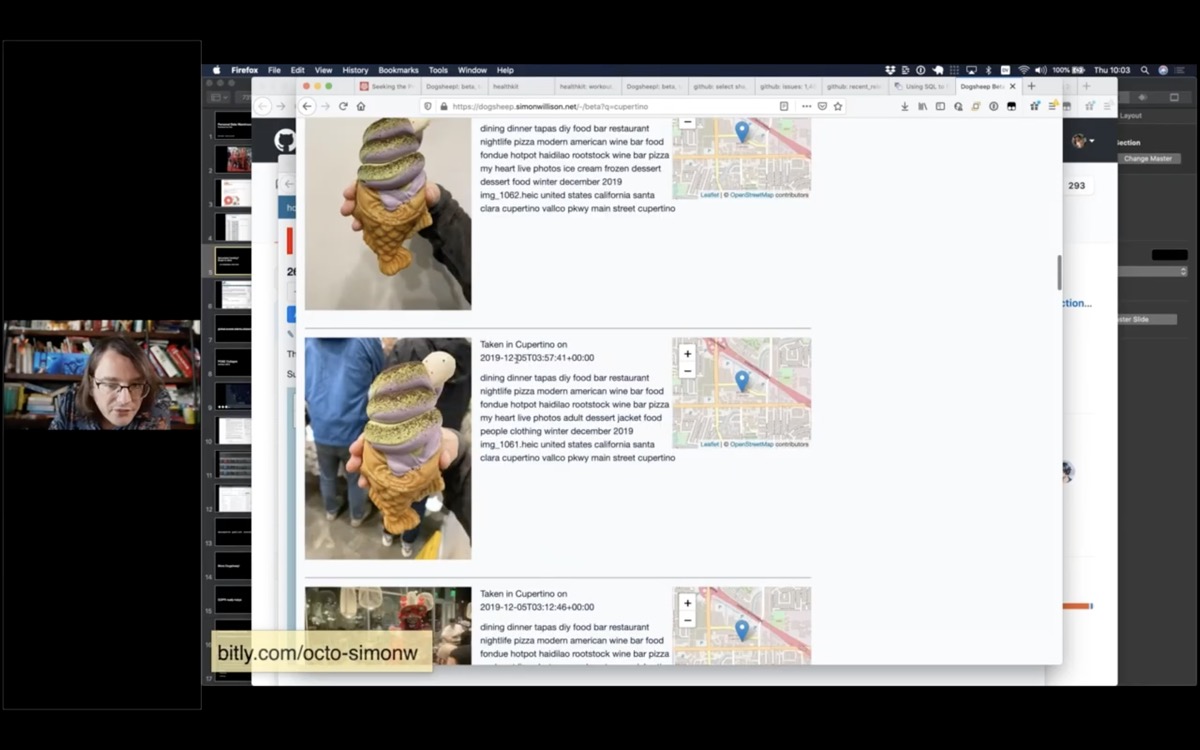Open the OpenStreetMap link on the img_1062 map

[x=751, y=195]
